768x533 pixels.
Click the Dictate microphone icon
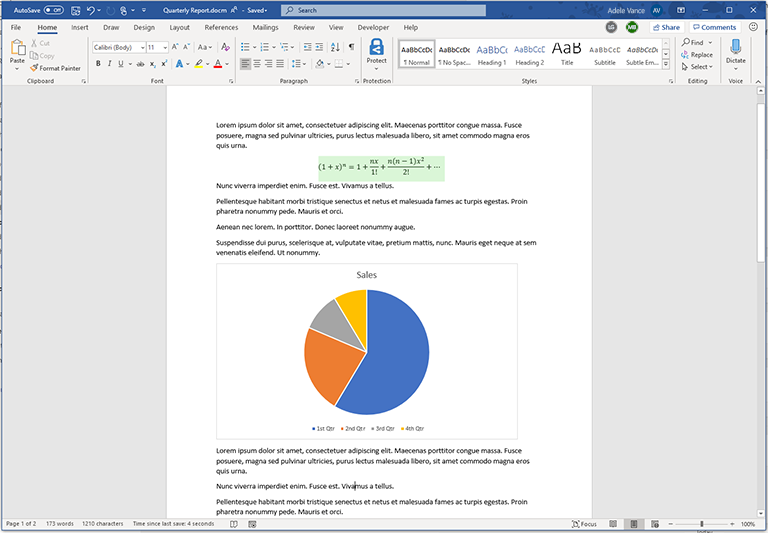[736, 47]
